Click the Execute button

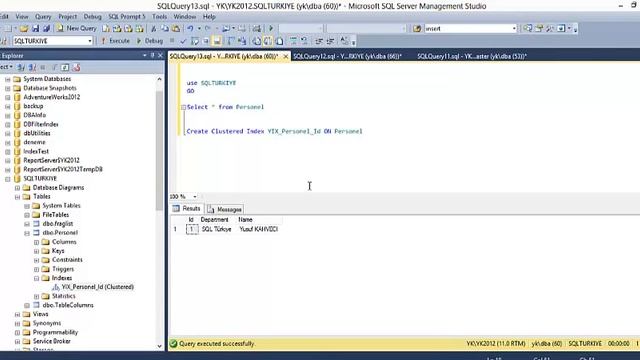coord(115,41)
